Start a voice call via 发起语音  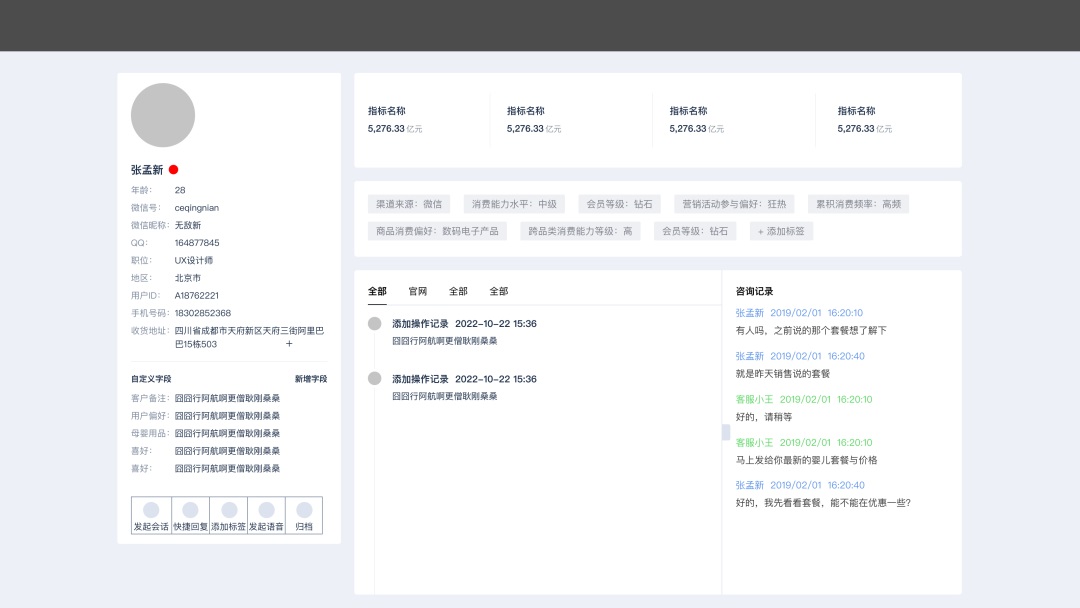tap(266, 510)
